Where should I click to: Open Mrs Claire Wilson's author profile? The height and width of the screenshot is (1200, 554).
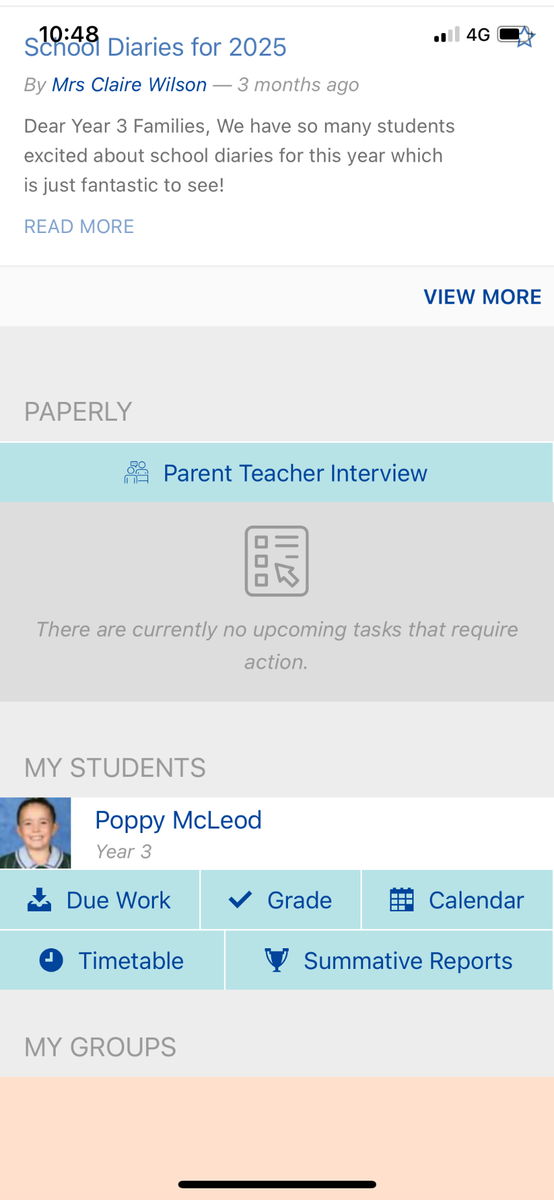point(129,85)
